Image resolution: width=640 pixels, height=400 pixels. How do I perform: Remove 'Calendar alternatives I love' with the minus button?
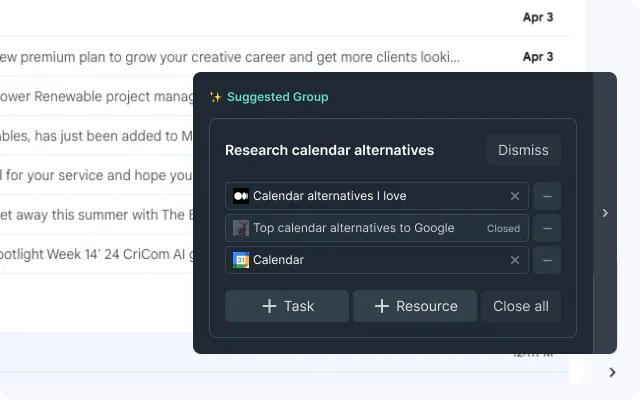pyautogui.click(x=547, y=196)
